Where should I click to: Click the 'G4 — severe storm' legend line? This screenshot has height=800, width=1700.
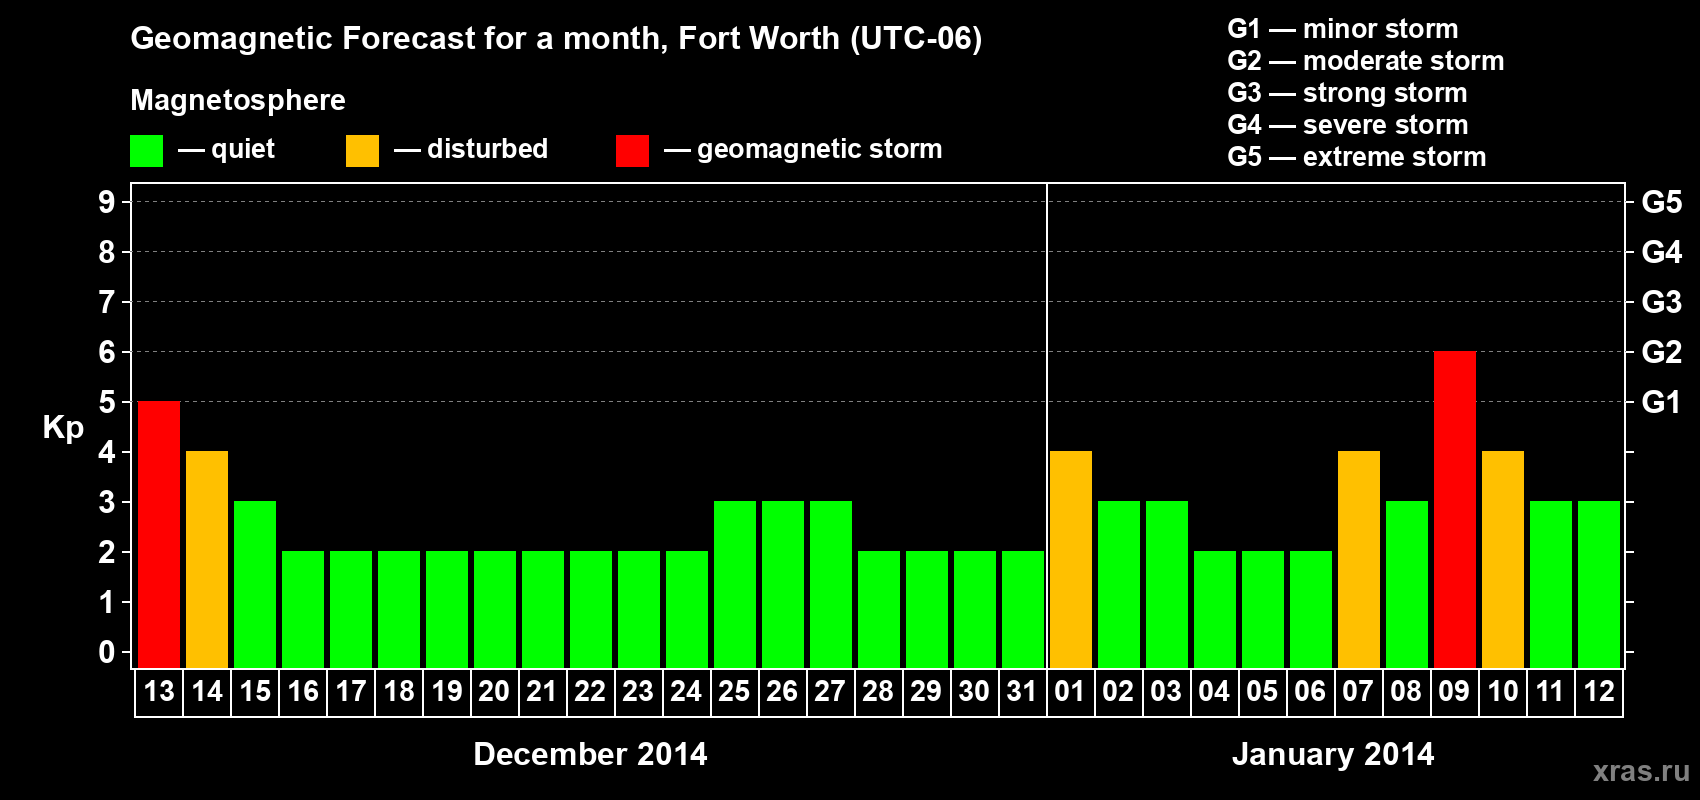[x=1348, y=125]
